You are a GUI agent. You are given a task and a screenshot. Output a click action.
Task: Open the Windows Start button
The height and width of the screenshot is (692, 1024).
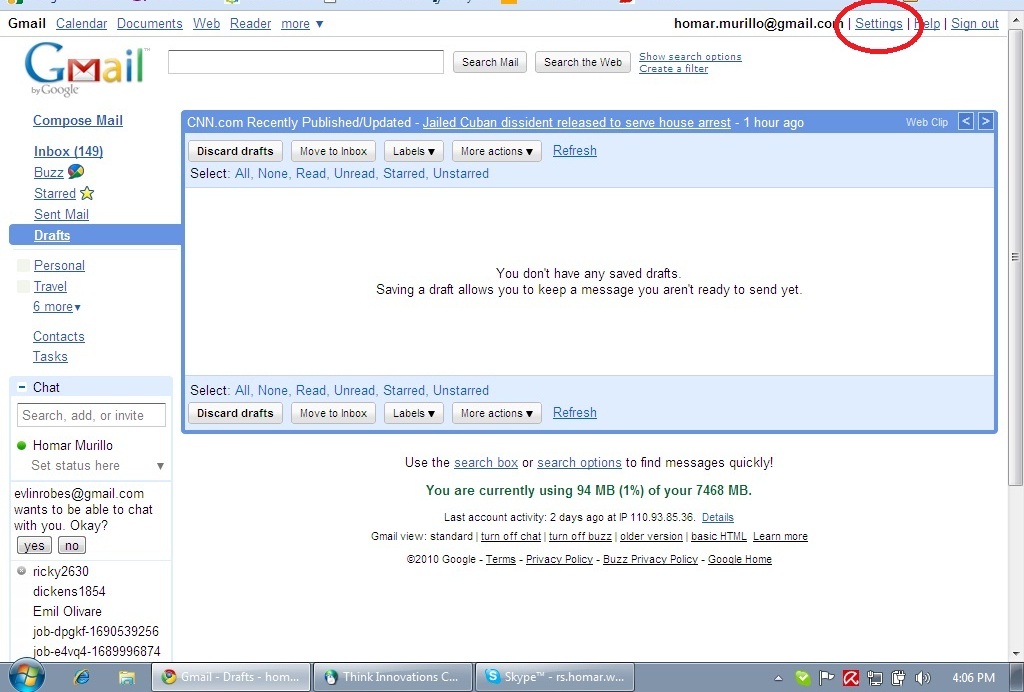[x=26, y=676]
